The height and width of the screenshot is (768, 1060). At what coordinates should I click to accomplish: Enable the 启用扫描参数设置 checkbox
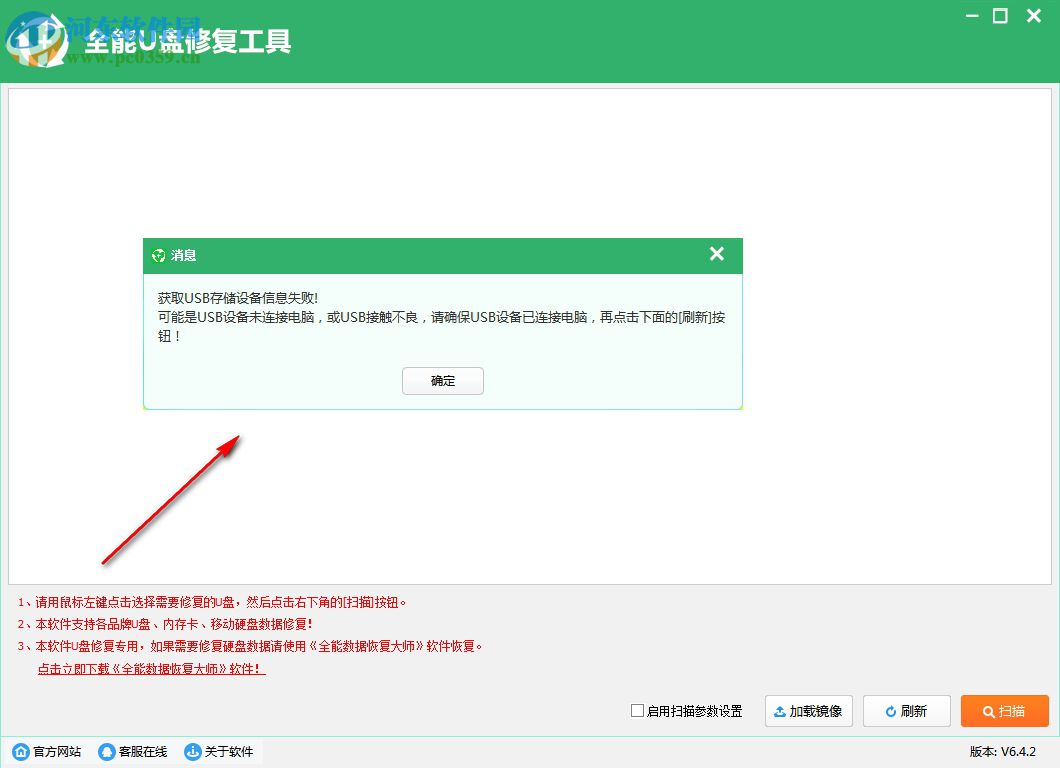(636, 711)
